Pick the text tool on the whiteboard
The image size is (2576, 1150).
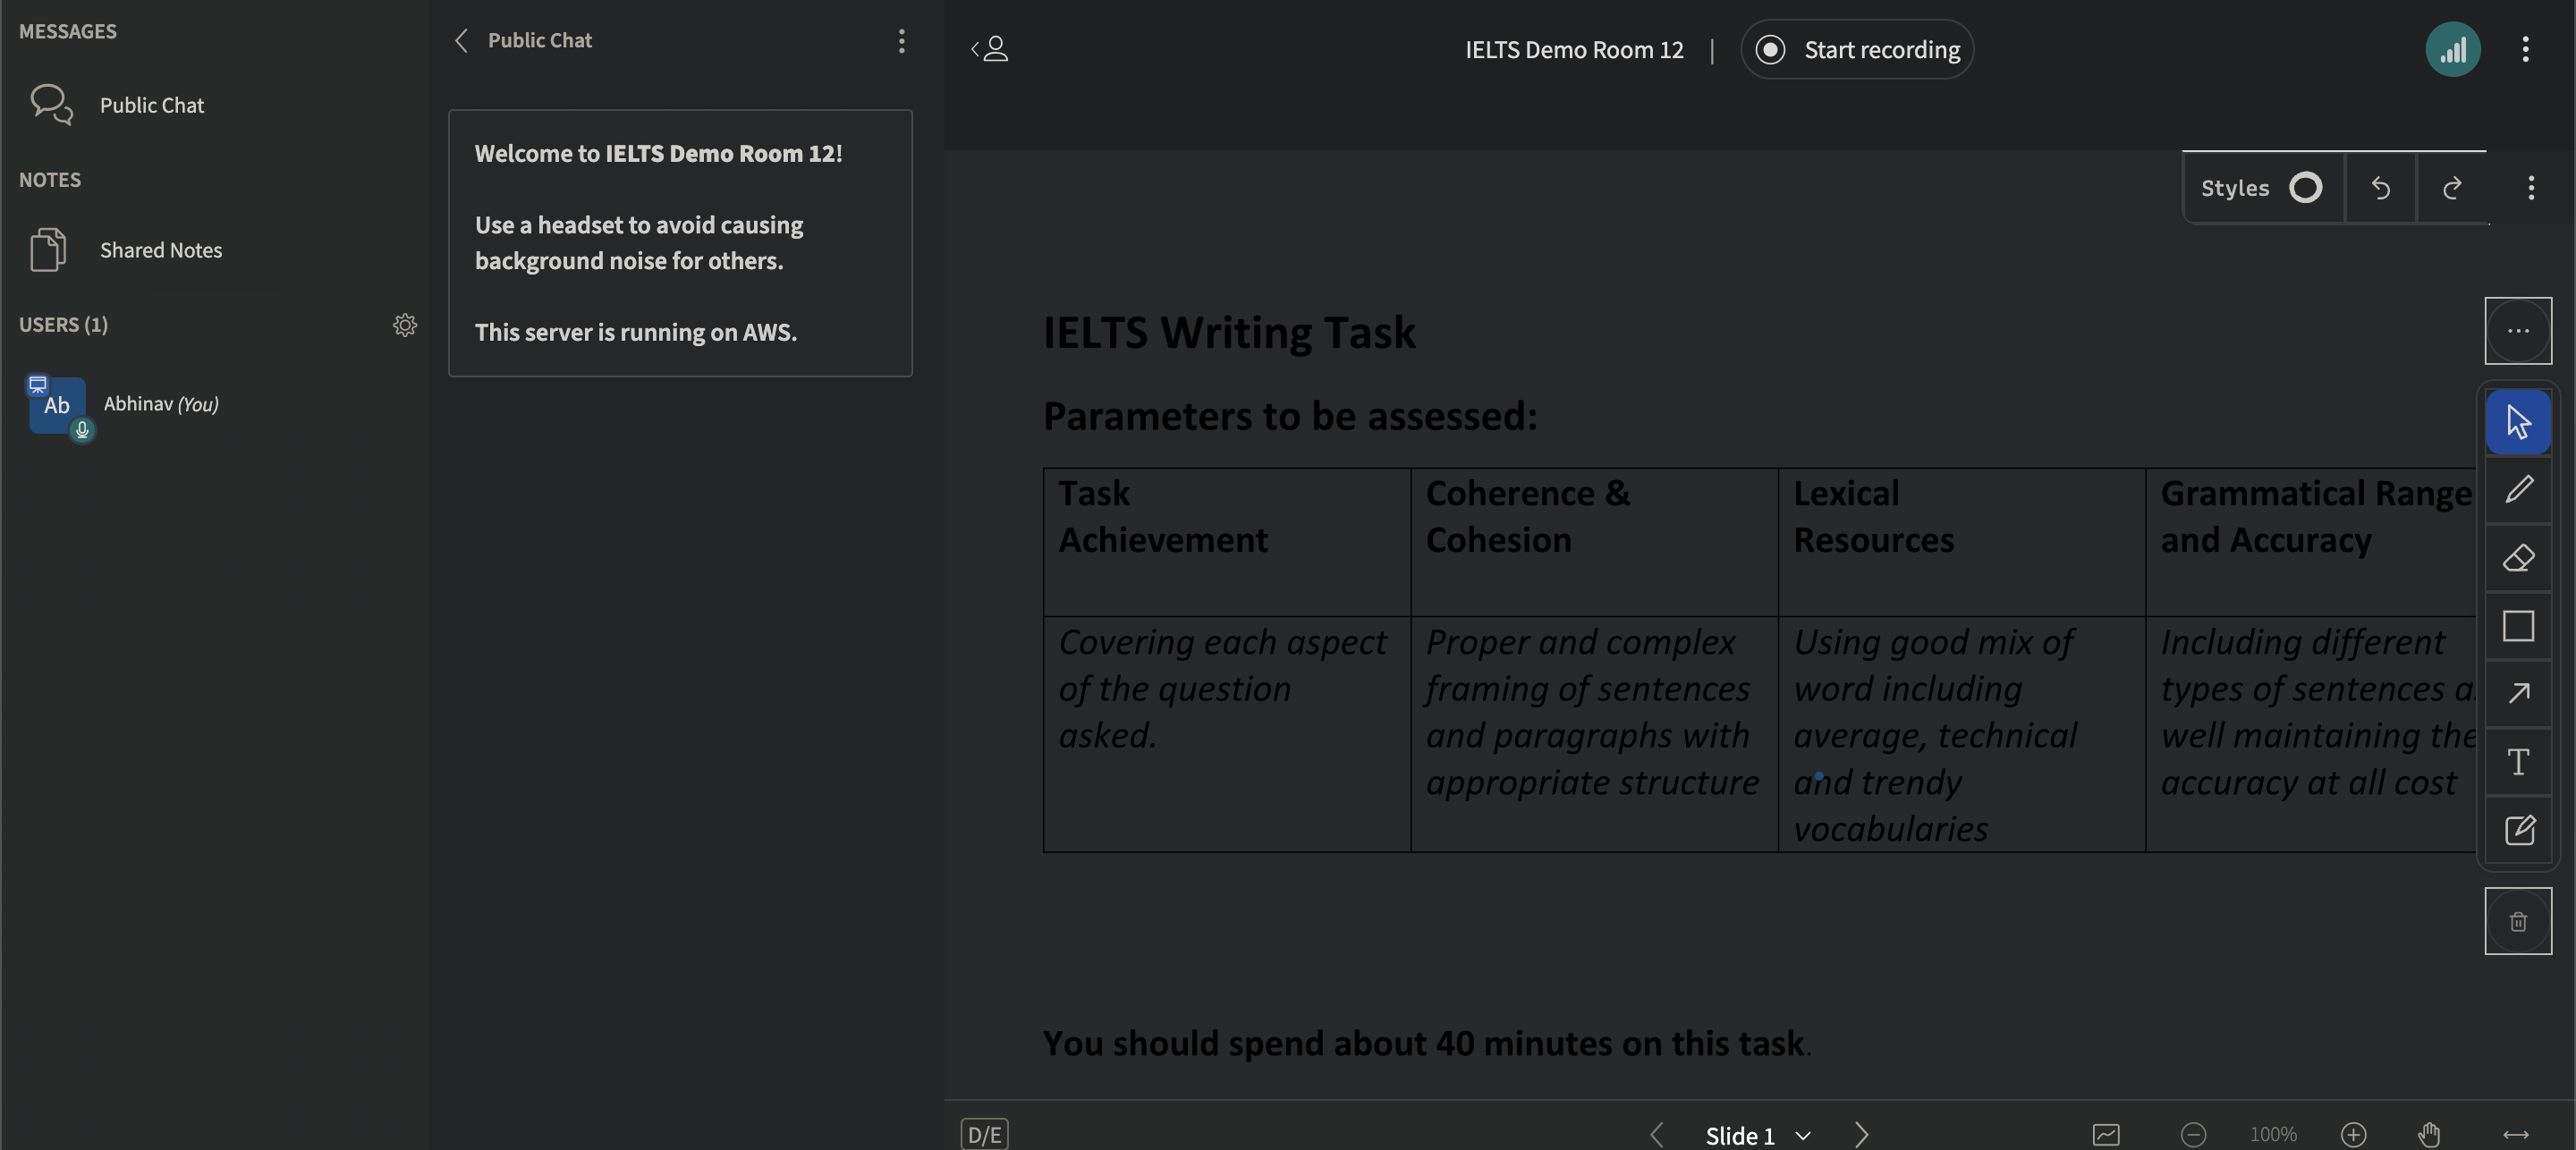tap(2518, 761)
